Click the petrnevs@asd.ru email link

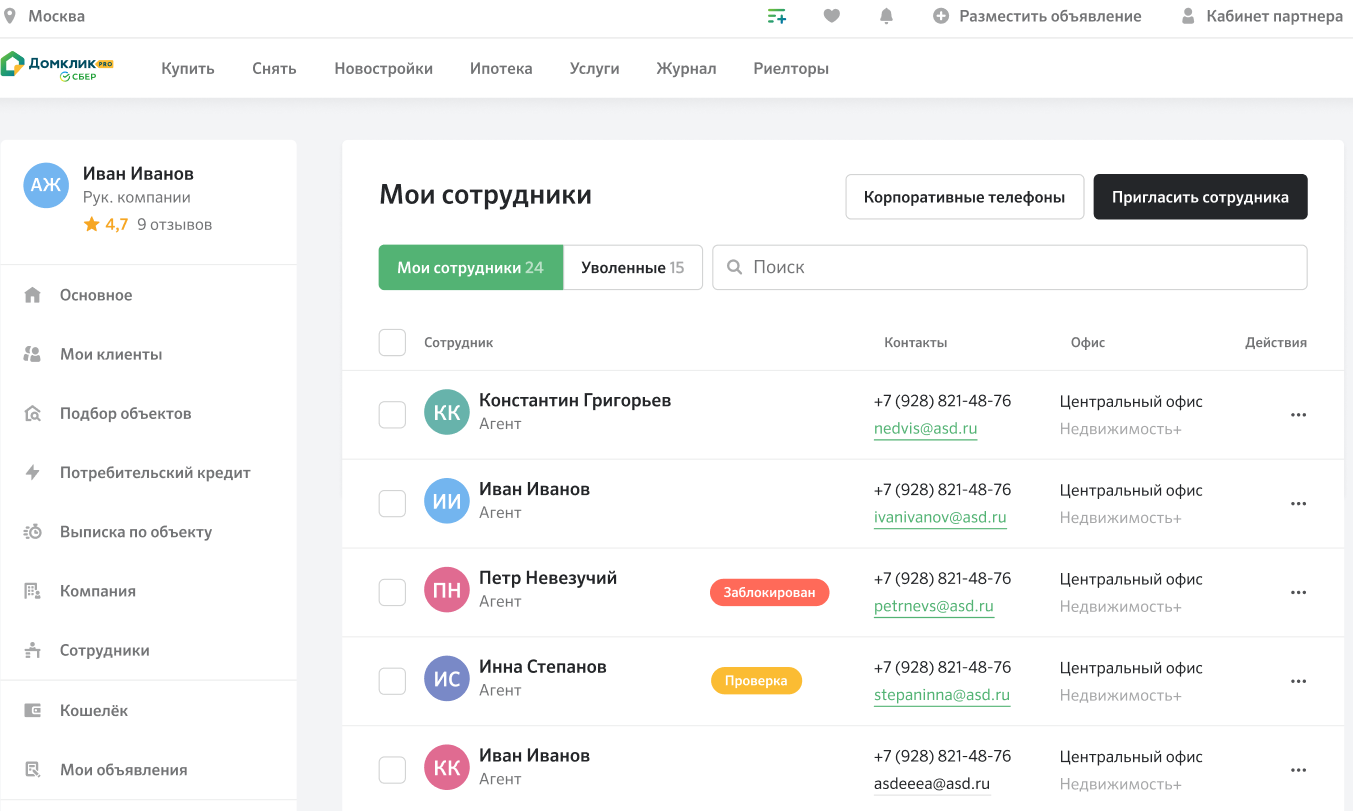pyautogui.click(x=934, y=606)
